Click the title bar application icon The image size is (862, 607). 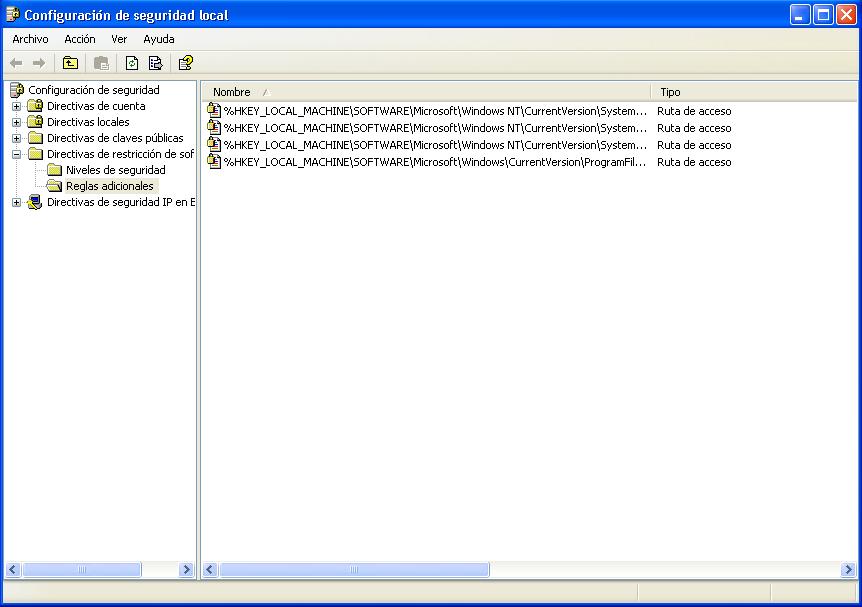click(12, 14)
